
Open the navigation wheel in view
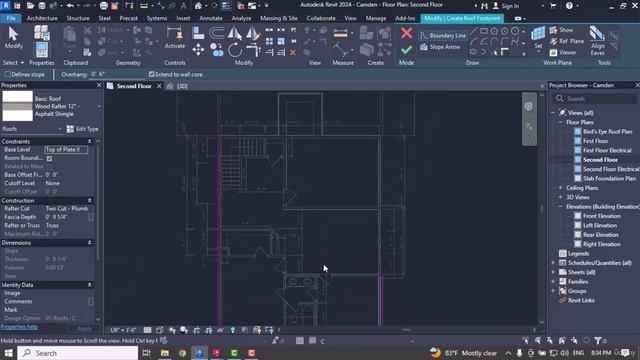(x=528, y=107)
